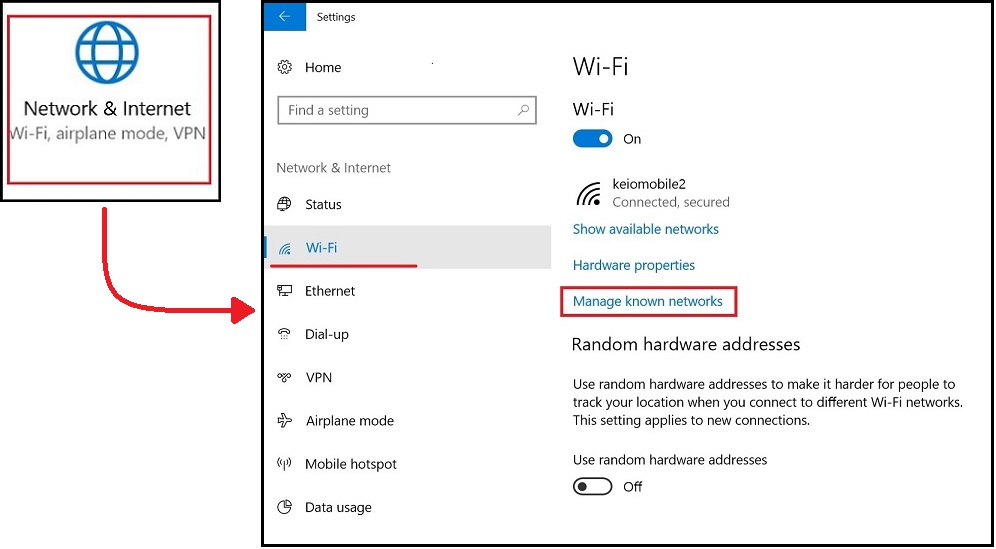Click the Status globe icon in sidebar
This screenshot has width=996, height=549.
pyautogui.click(x=285, y=204)
